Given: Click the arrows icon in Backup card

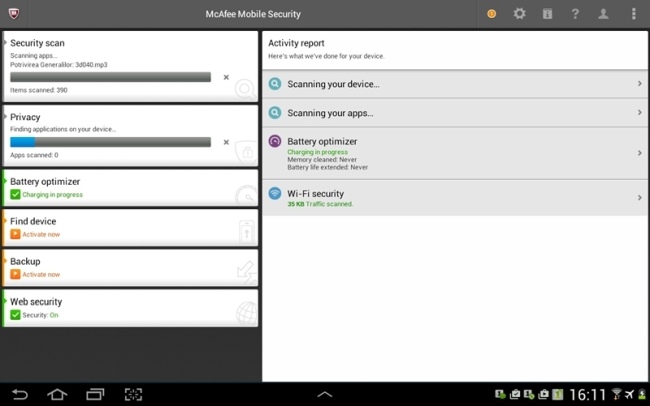Looking at the screenshot, I should point(247,272).
